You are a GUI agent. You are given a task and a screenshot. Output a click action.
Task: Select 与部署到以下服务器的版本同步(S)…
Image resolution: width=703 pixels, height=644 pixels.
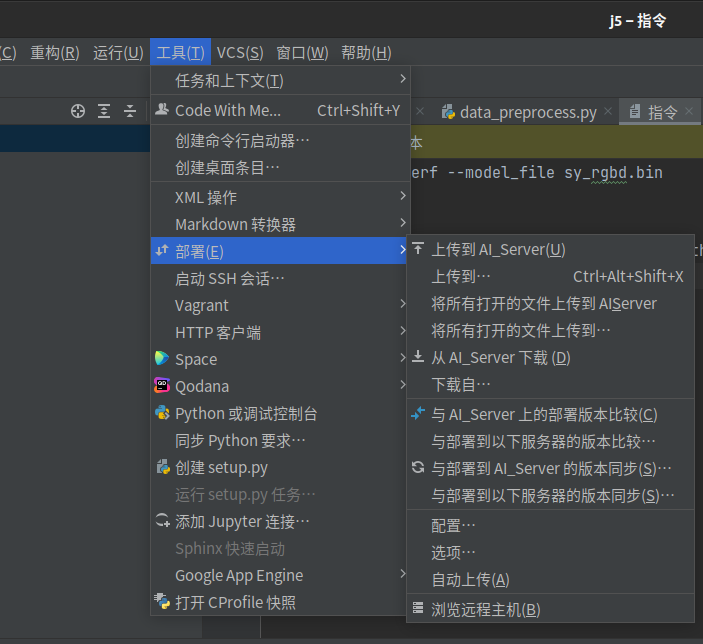point(550,496)
